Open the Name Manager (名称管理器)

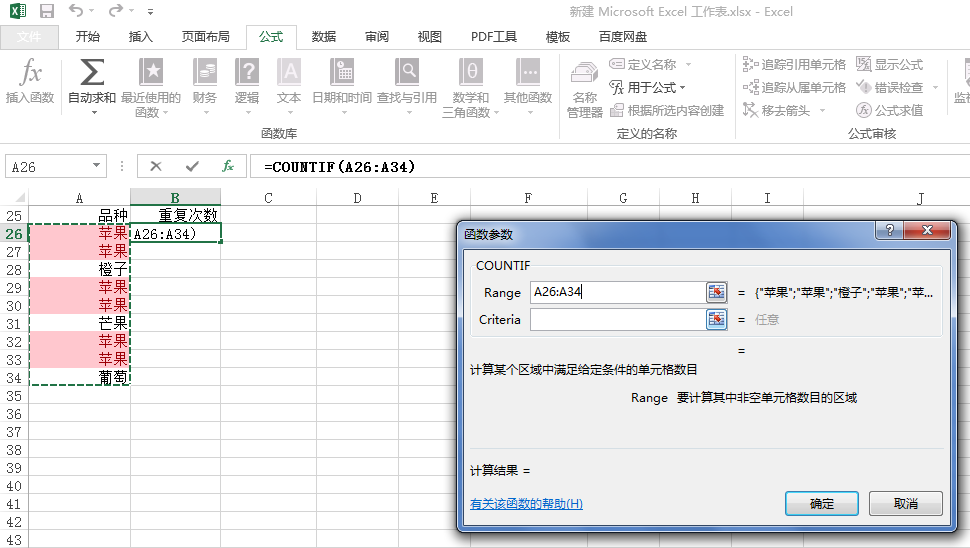coord(585,89)
